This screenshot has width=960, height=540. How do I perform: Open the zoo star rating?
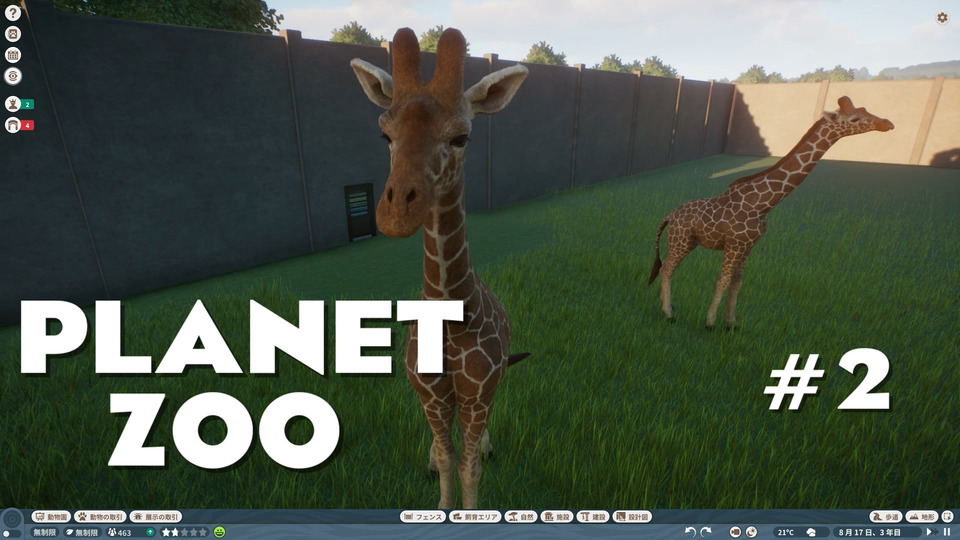(184, 533)
